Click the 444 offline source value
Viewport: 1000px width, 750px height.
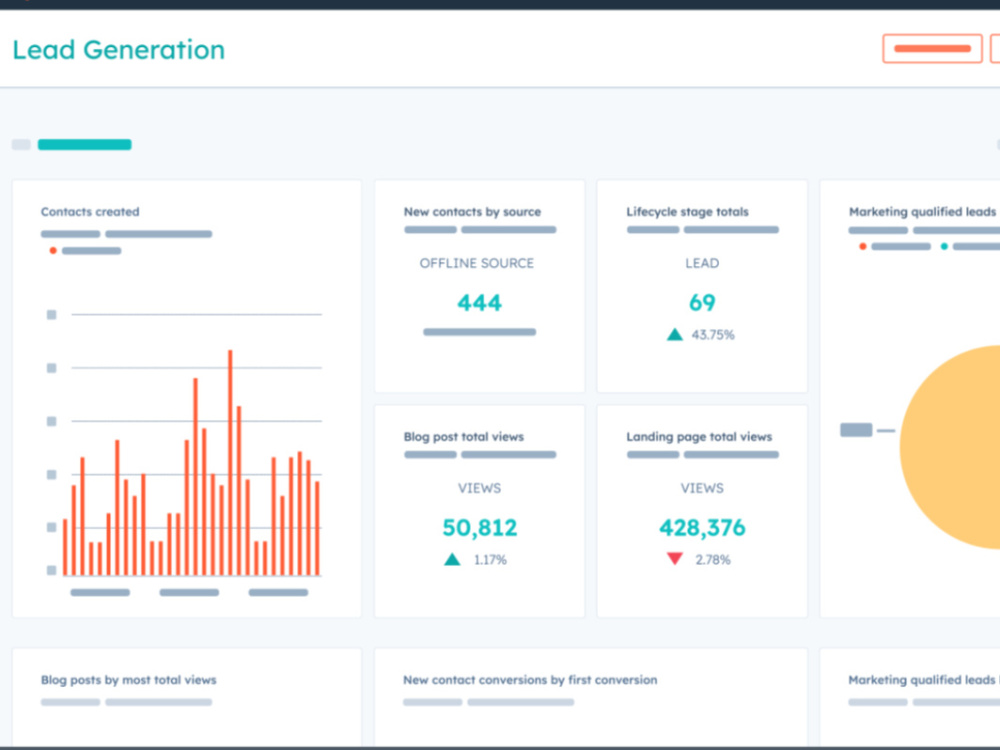(480, 302)
